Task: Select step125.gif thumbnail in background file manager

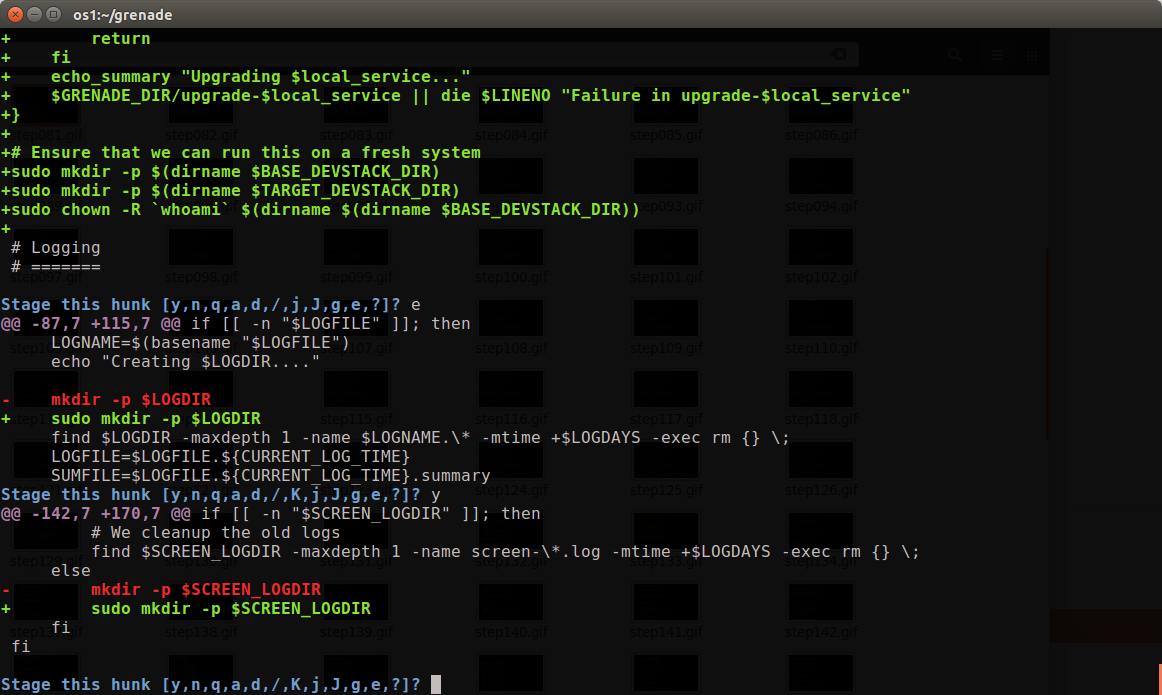Action: [x=665, y=460]
